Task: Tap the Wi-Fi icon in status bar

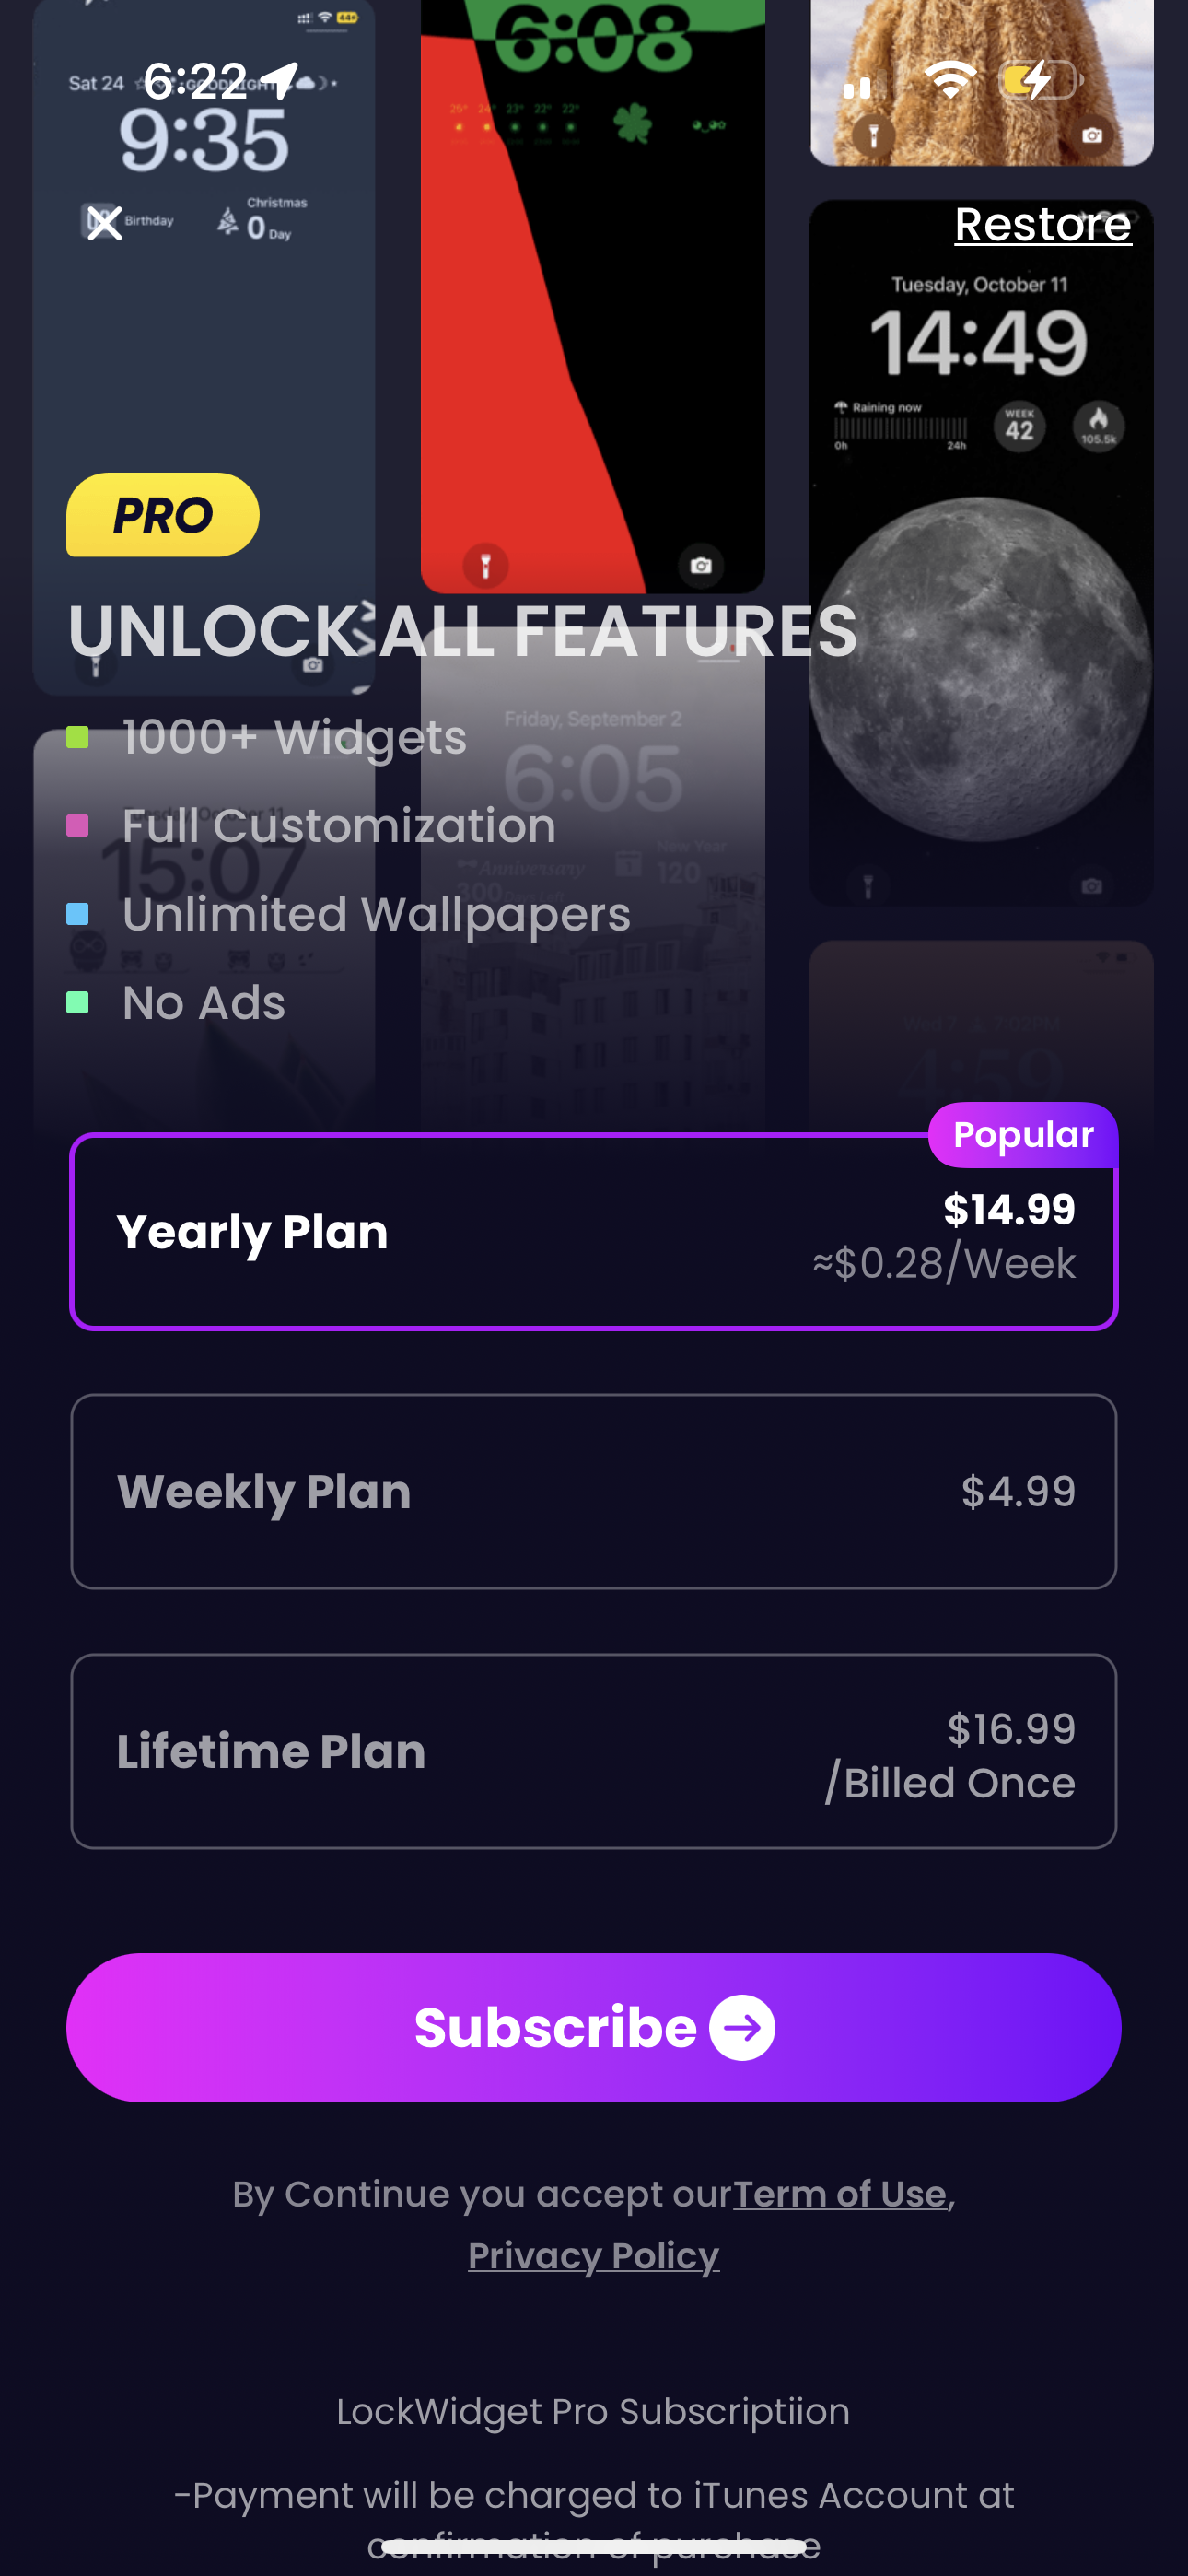Action: (x=950, y=80)
